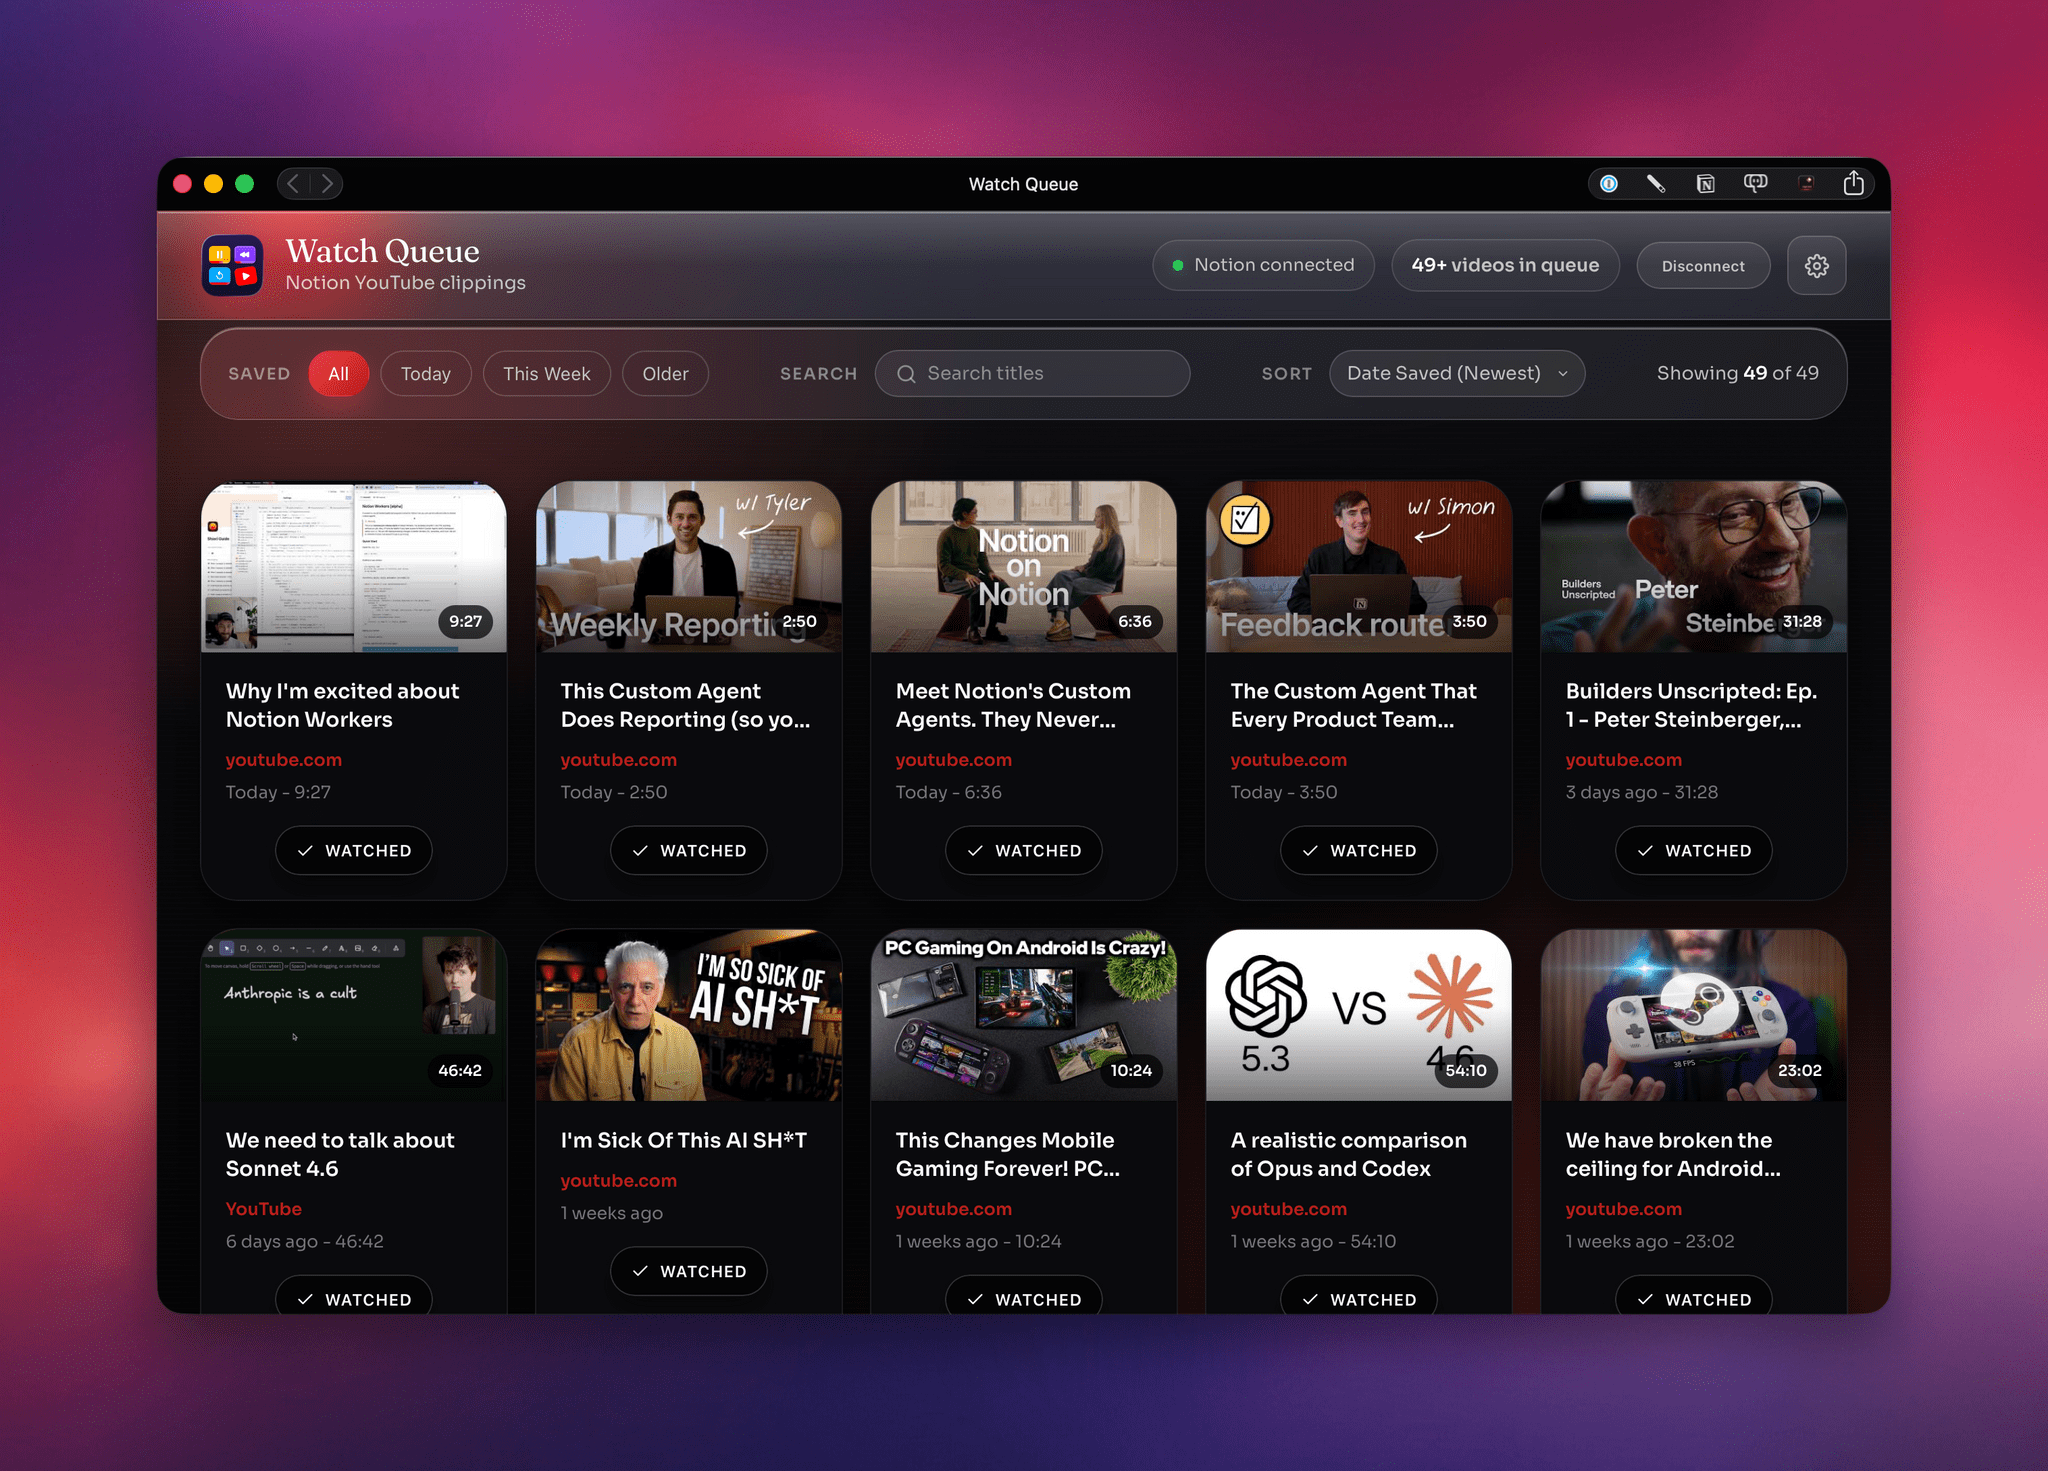Open settings with the gear icon

[x=1817, y=266]
